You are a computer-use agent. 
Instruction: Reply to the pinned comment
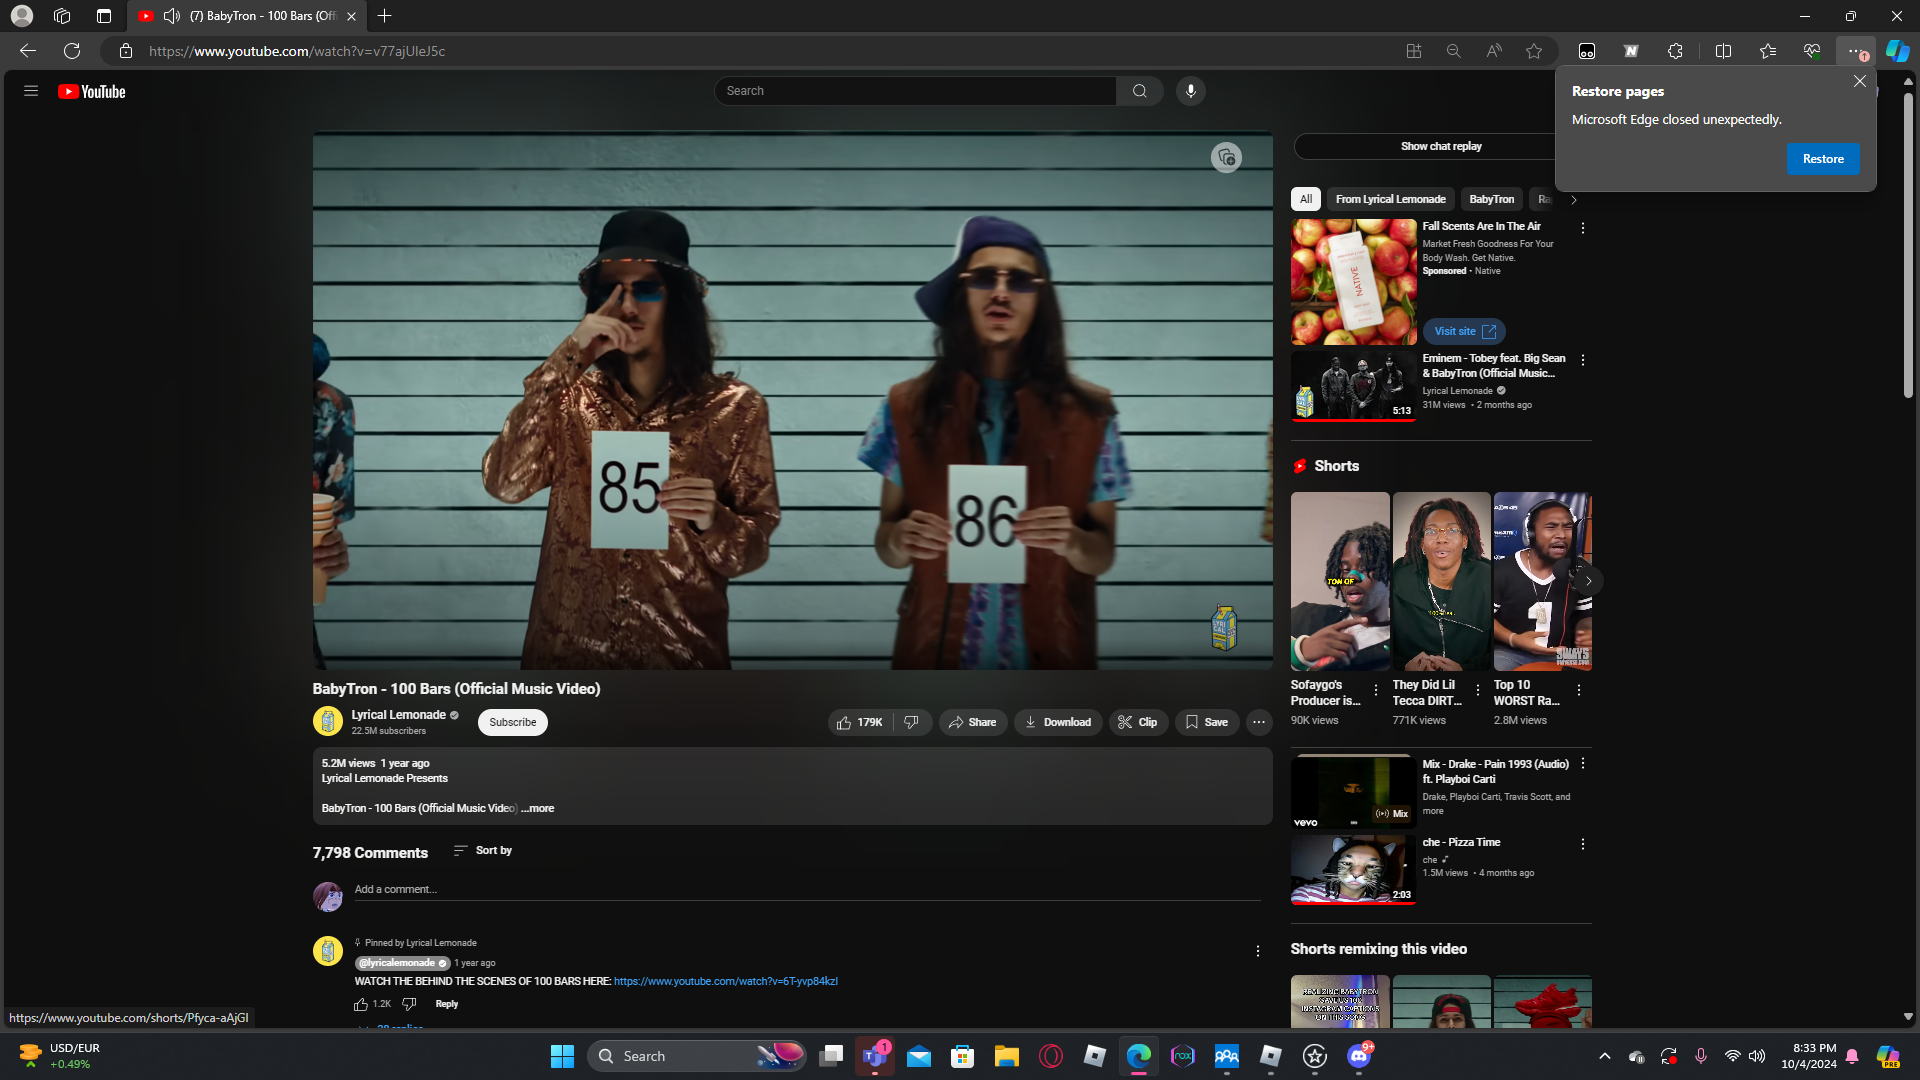(x=447, y=1004)
